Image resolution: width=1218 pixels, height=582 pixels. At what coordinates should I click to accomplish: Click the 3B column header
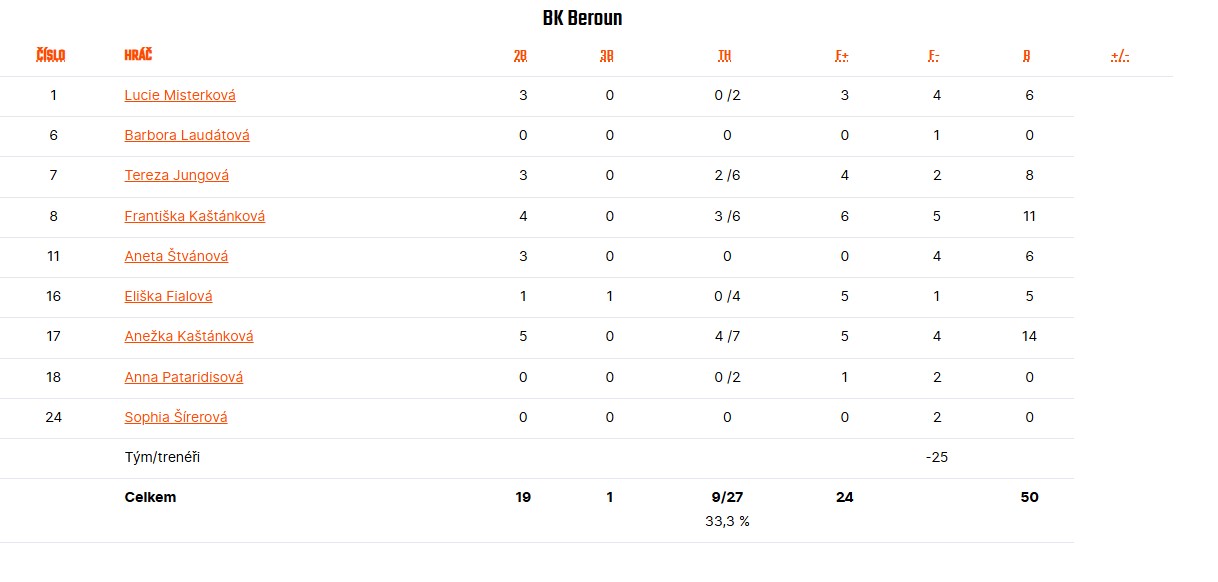607,56
